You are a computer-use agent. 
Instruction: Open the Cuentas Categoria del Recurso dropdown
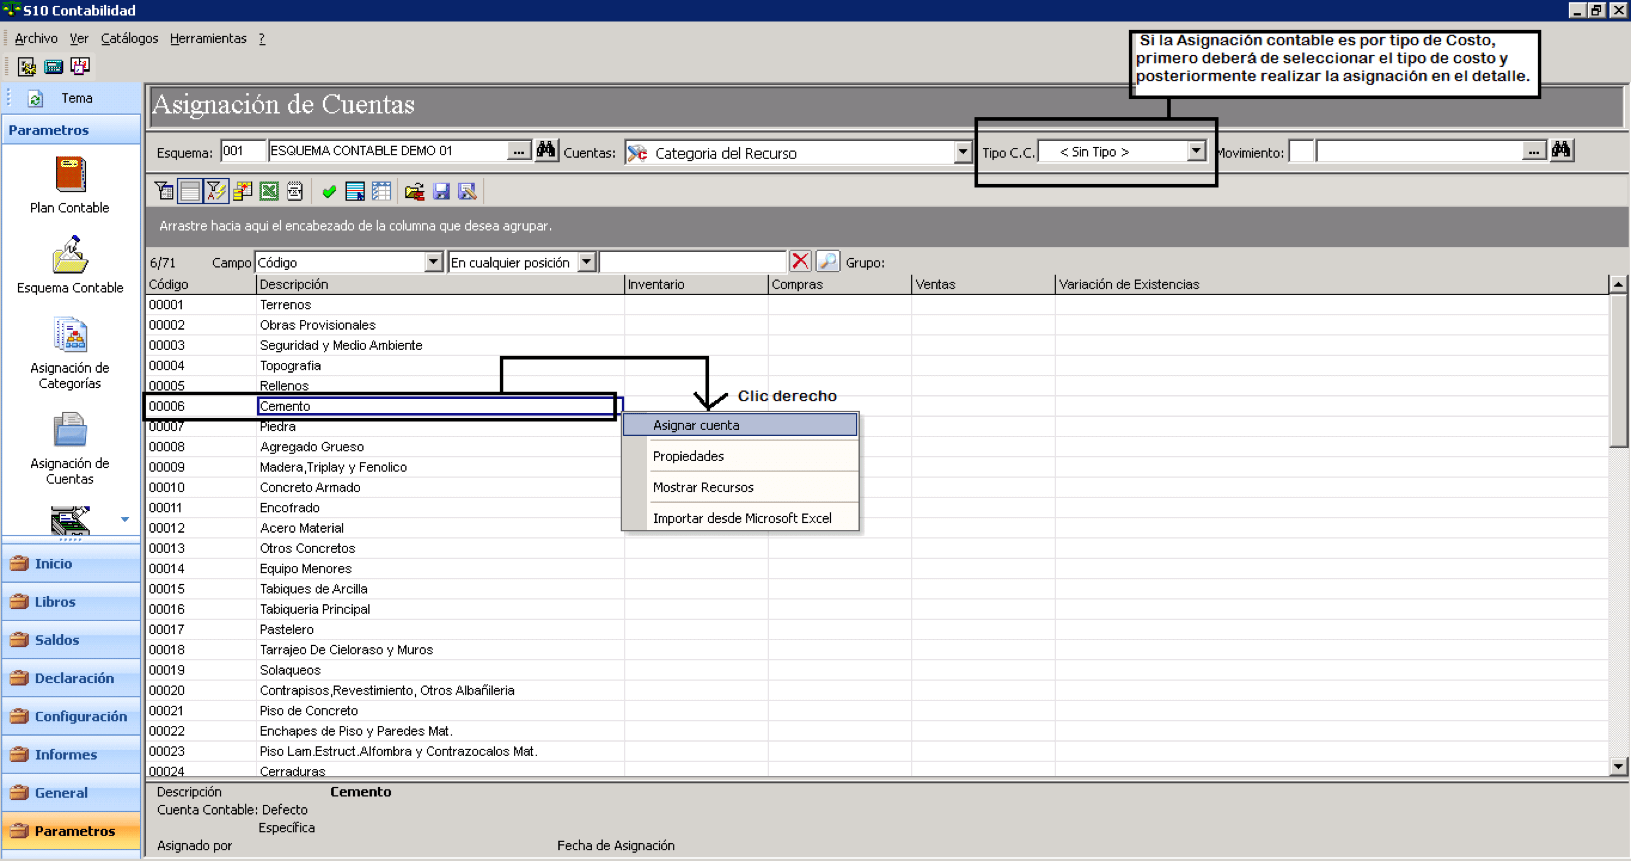pos(962,152)
